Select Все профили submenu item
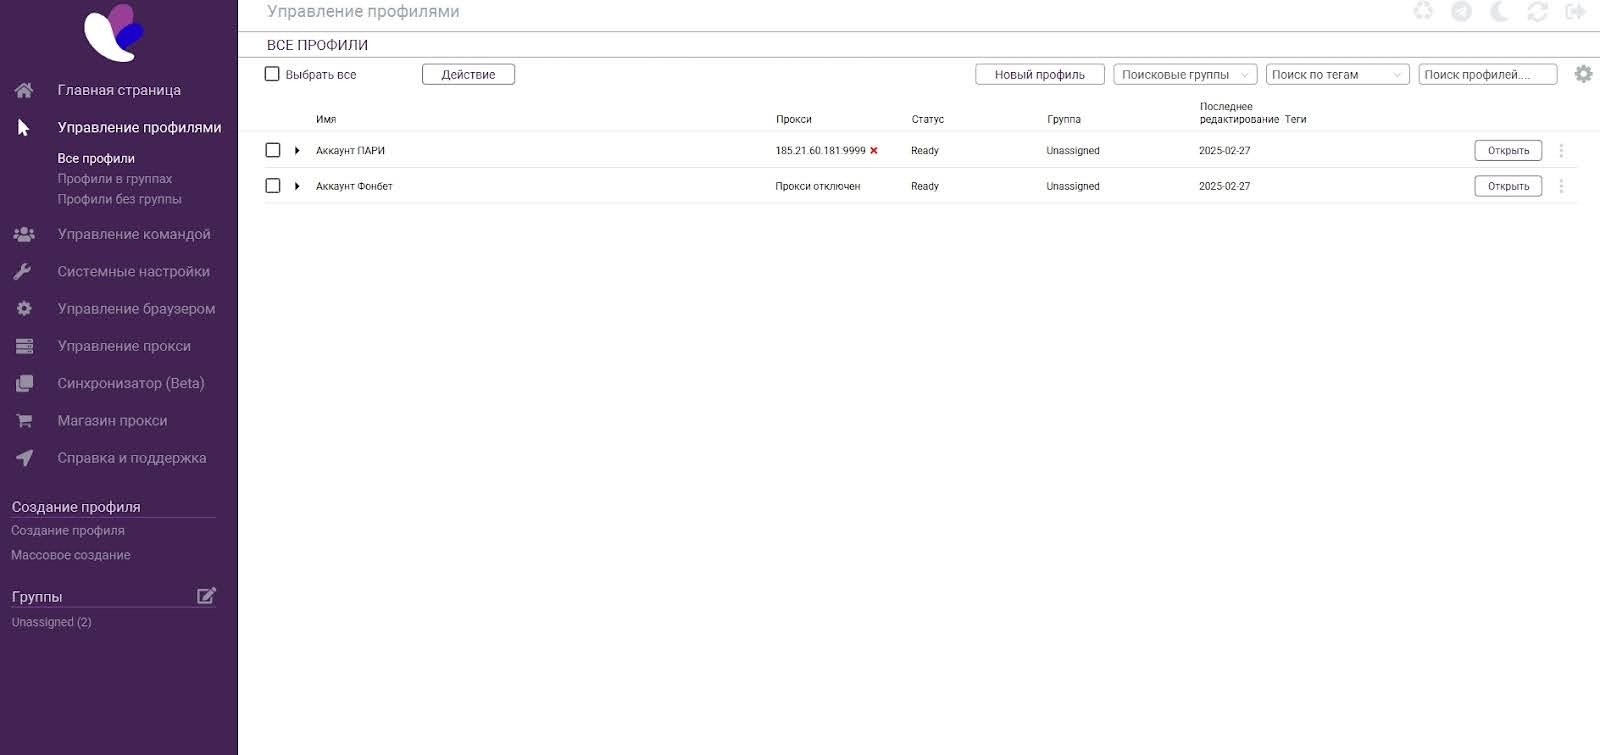The image size is (1600, 755). pos(96,158)
